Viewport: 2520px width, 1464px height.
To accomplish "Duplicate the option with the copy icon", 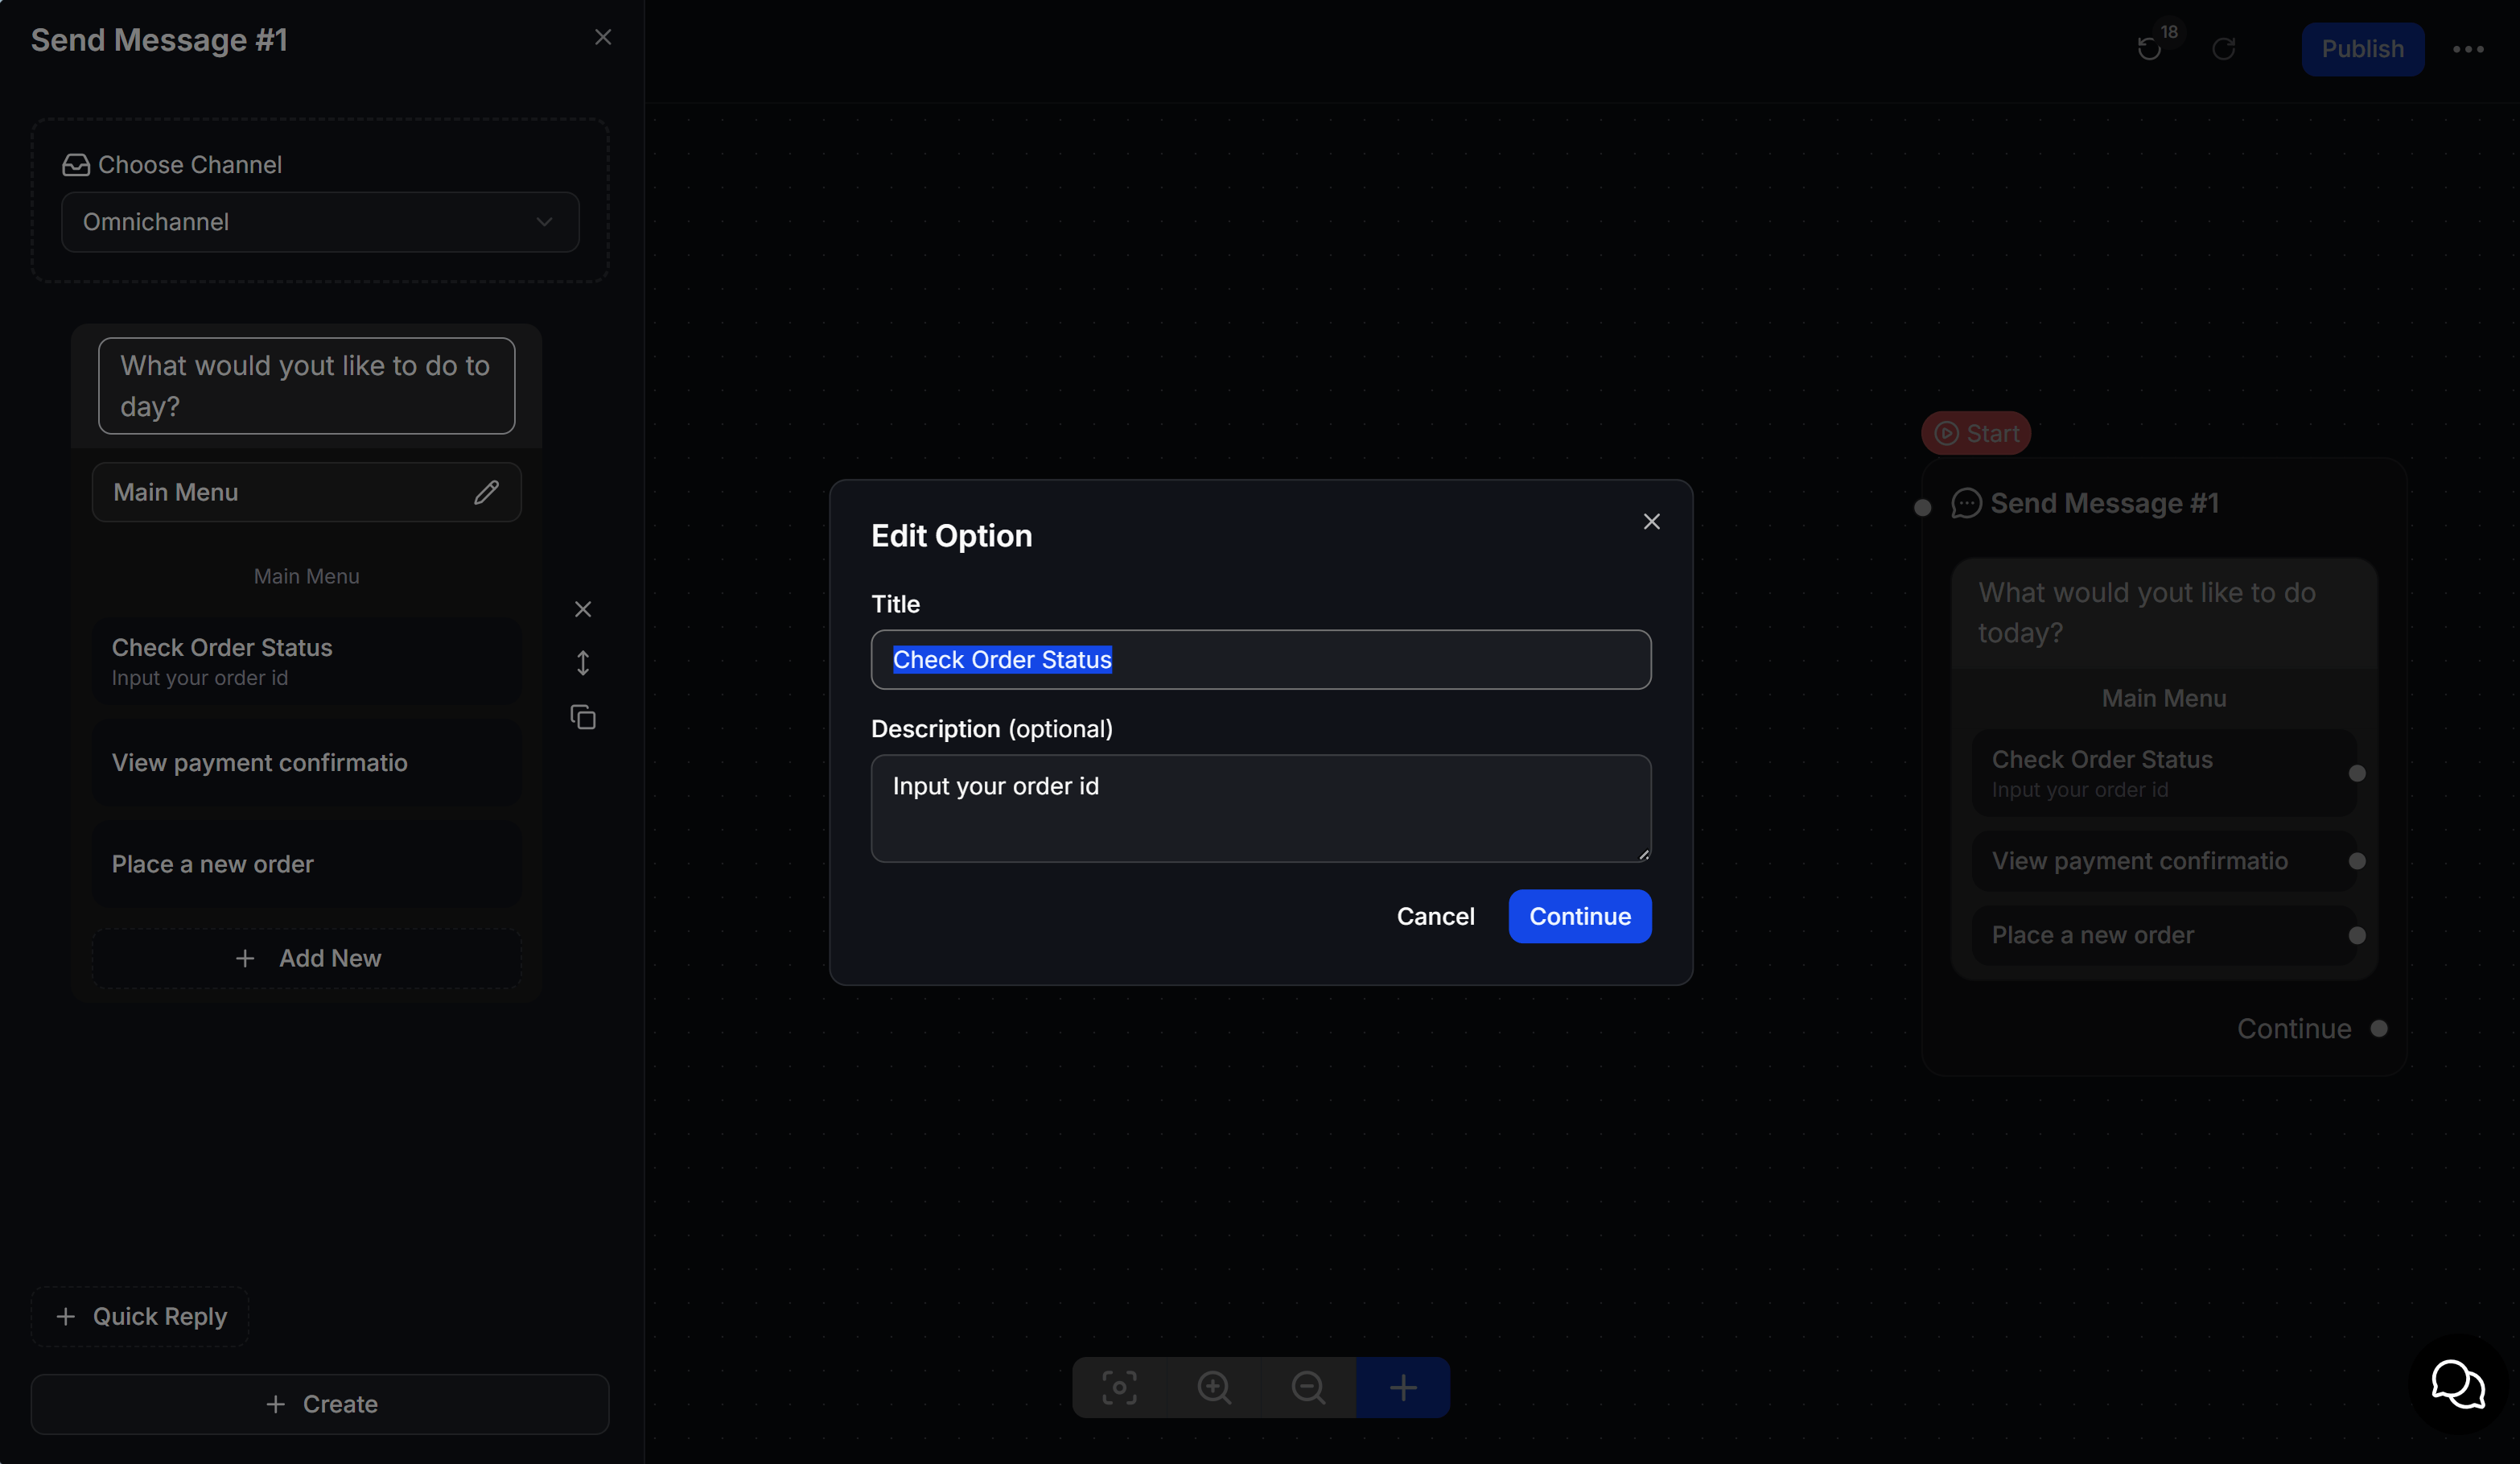I will (x=583, y=717).
